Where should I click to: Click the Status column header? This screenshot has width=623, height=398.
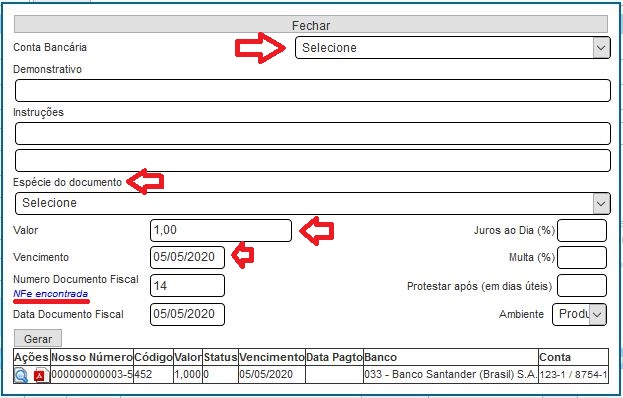click(221, 357)
